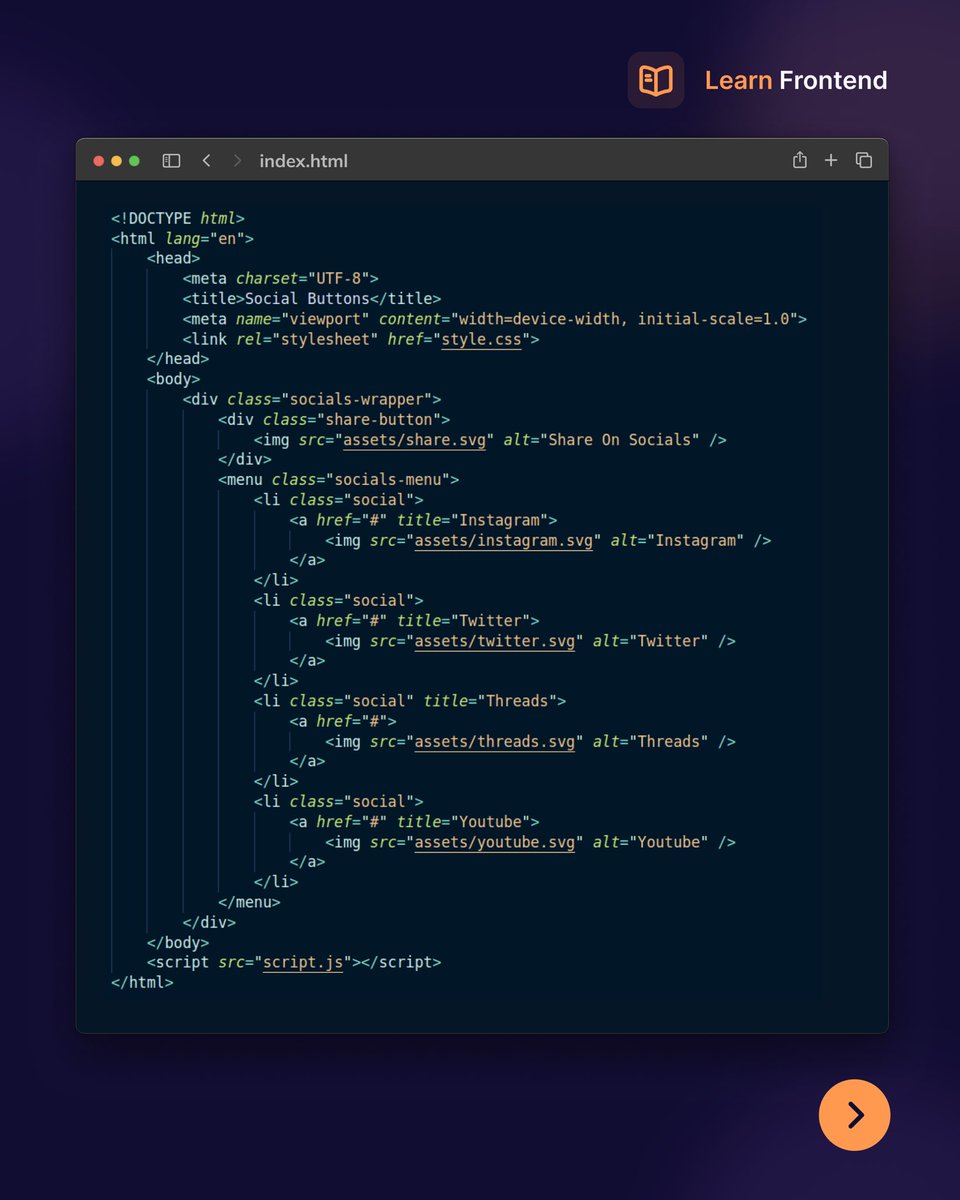This screenshot has height=1200, width=960.
Task: Click the assets/share.svg link
Action: click(x=414, y=439)
